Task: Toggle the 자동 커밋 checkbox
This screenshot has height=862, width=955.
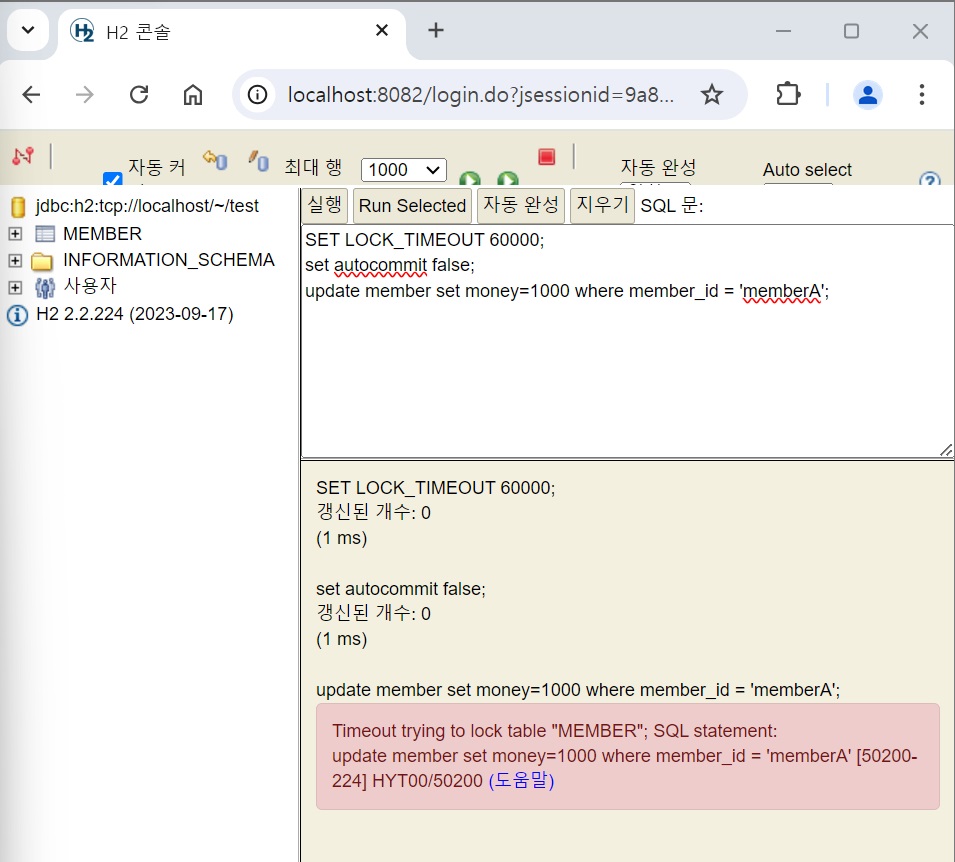Action: tap(113, 178)
